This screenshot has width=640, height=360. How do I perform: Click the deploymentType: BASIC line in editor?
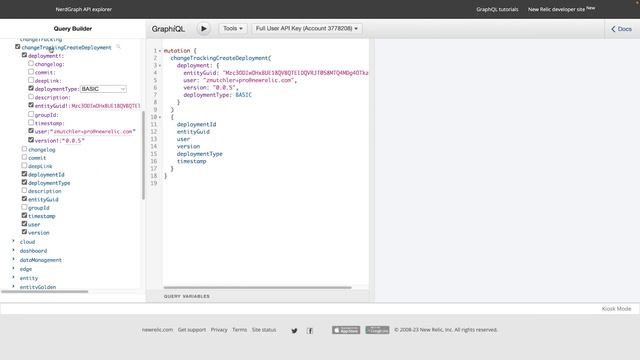click(x=217, y=95)
